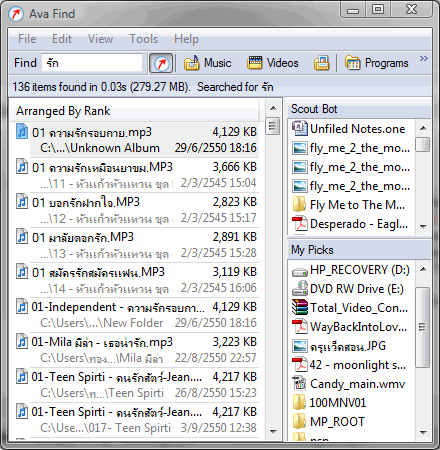Click Scout Bot scroll up arrow
Image resolution: width=440 pixels, height=450 pixels.
pos(423,128)
